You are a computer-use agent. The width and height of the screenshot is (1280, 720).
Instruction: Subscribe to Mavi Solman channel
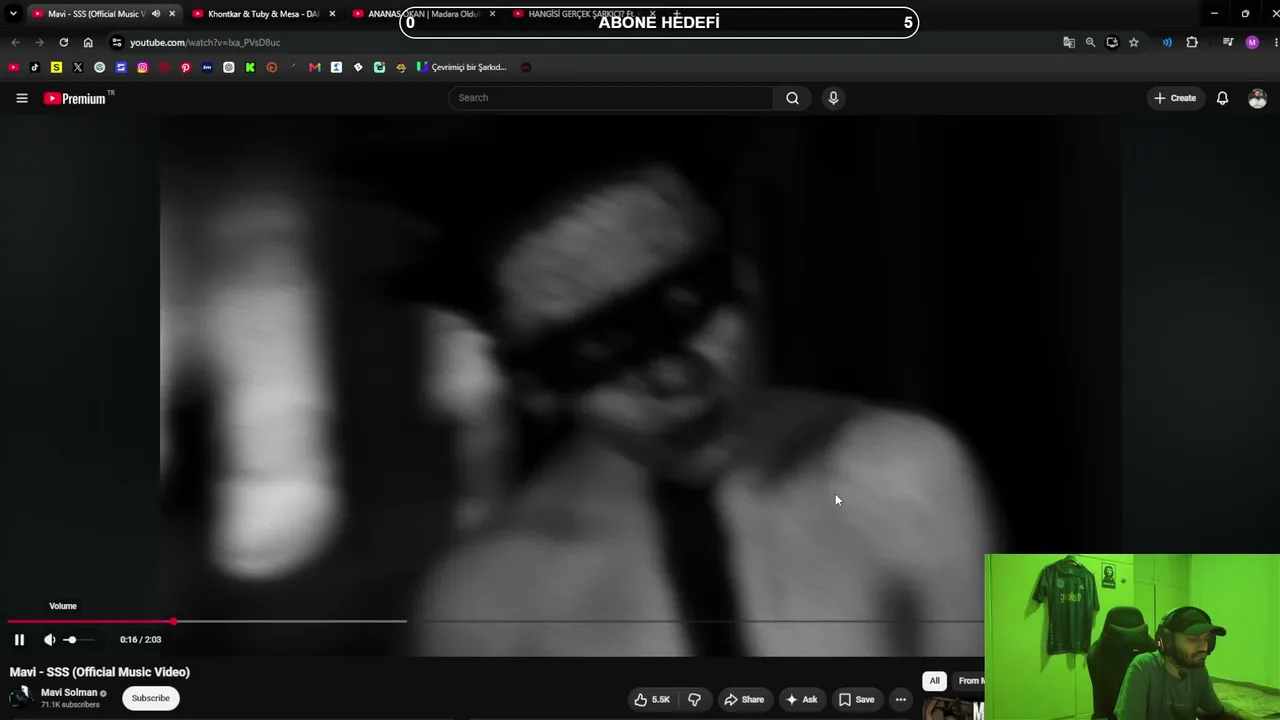(150, 698)
